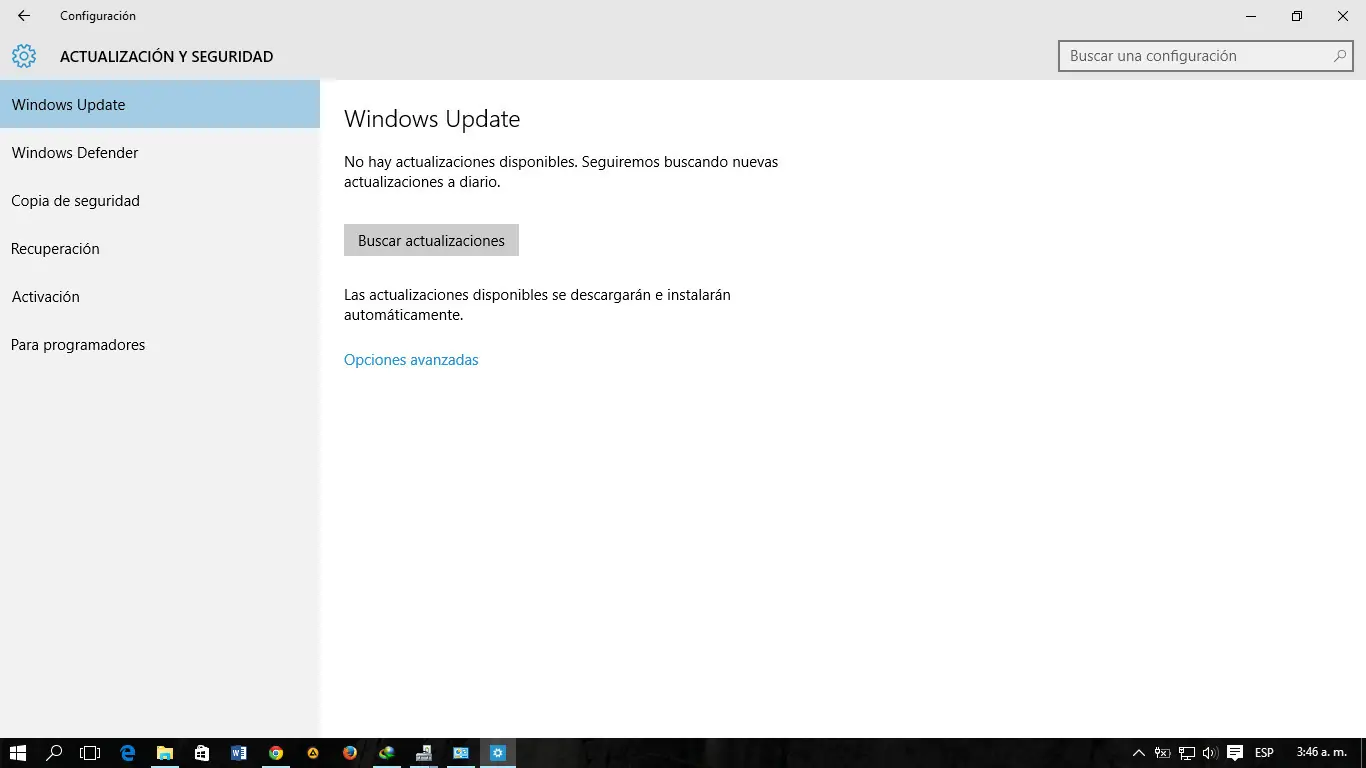Go to Copia de seguridad

(160, 200)
